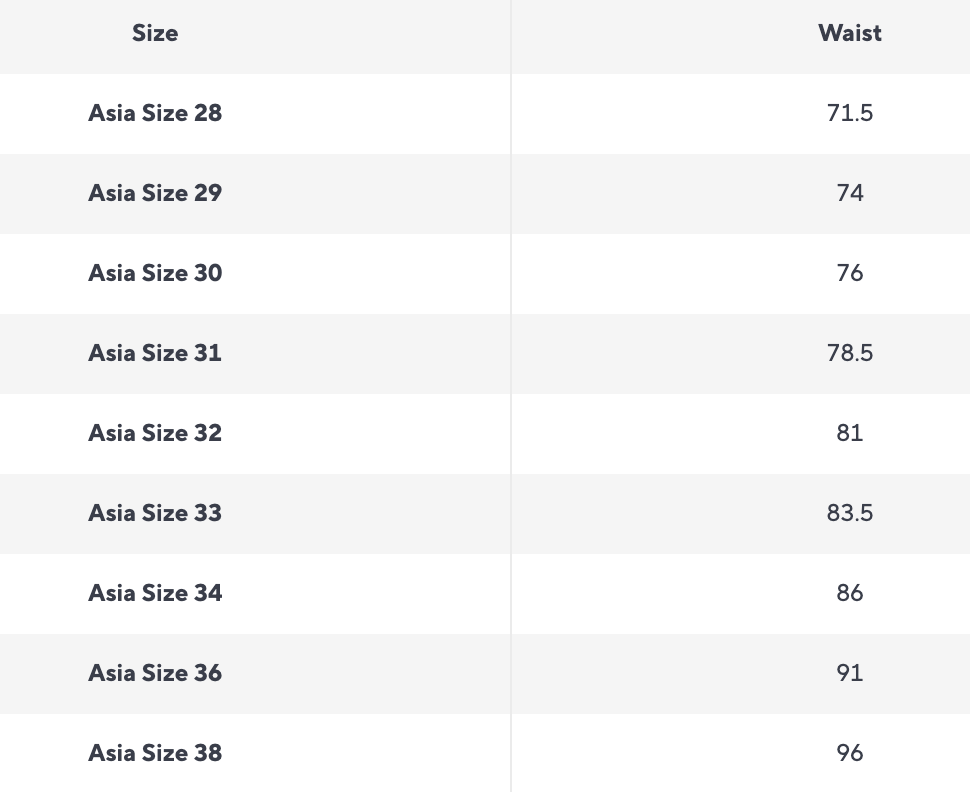Select the Asia Size 30 label
Viewport: 970px width, 792px height.
point(155,273)
